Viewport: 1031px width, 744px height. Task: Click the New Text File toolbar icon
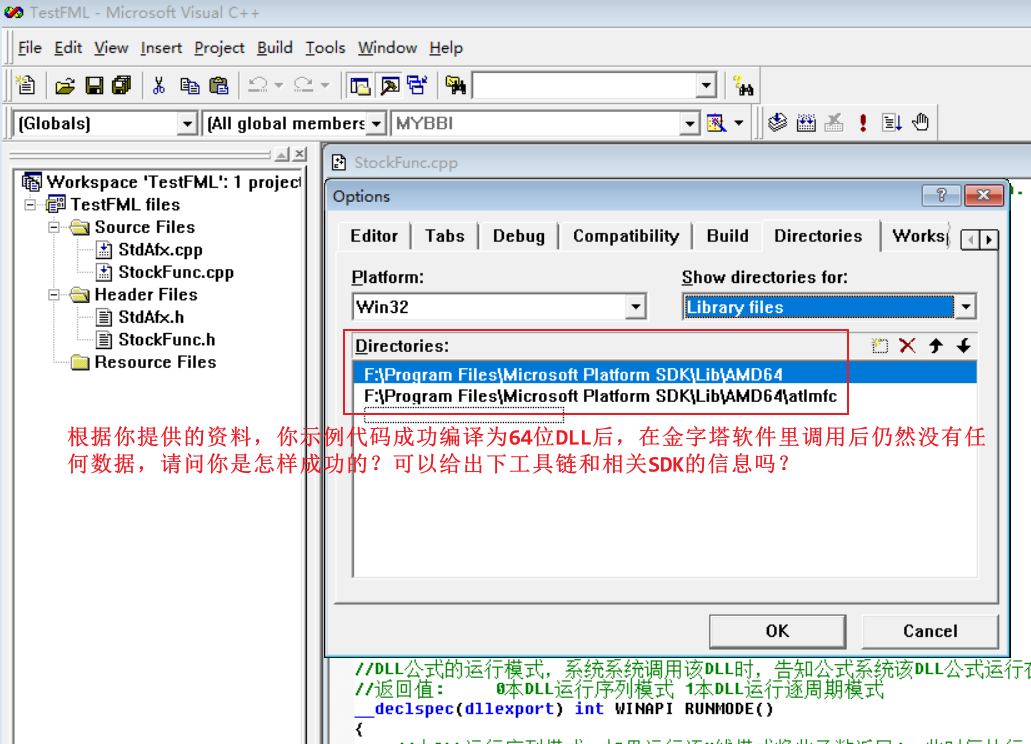(26, 85)
